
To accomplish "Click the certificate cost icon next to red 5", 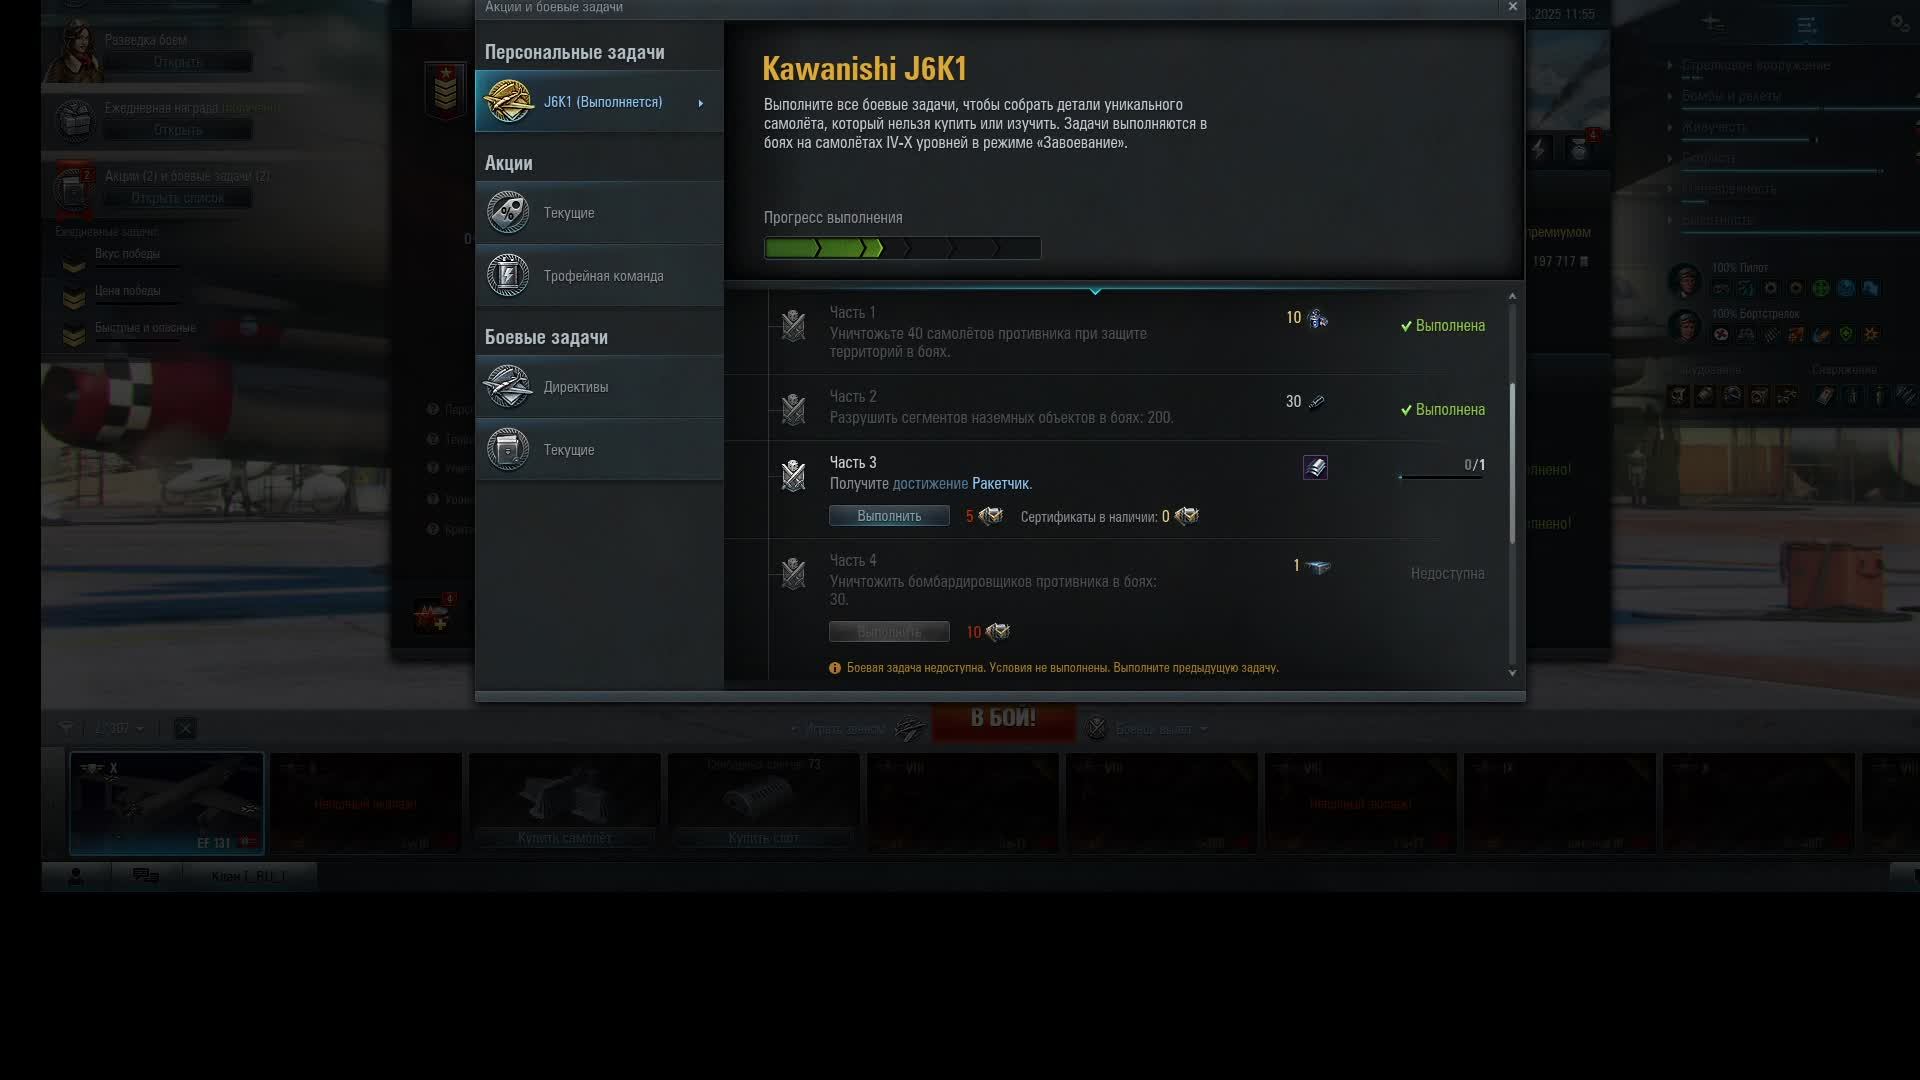I will pyautogui.click(x=991, y=516).
